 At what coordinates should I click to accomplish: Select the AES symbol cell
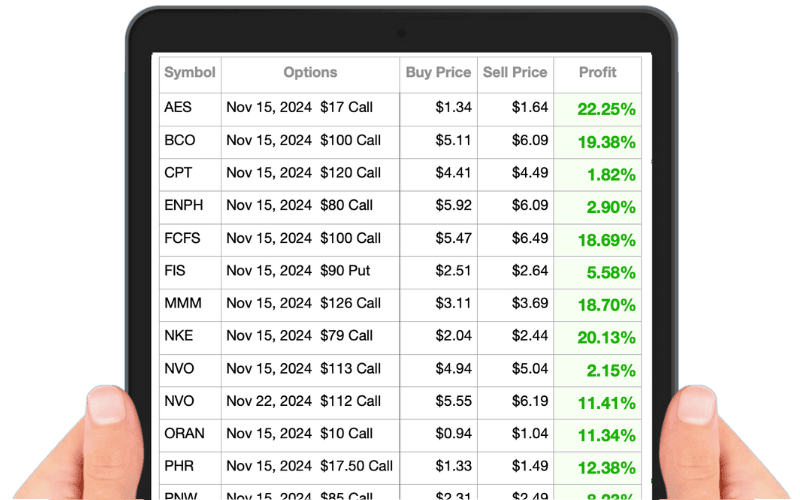pyautogui.click(x=178, y=108)
